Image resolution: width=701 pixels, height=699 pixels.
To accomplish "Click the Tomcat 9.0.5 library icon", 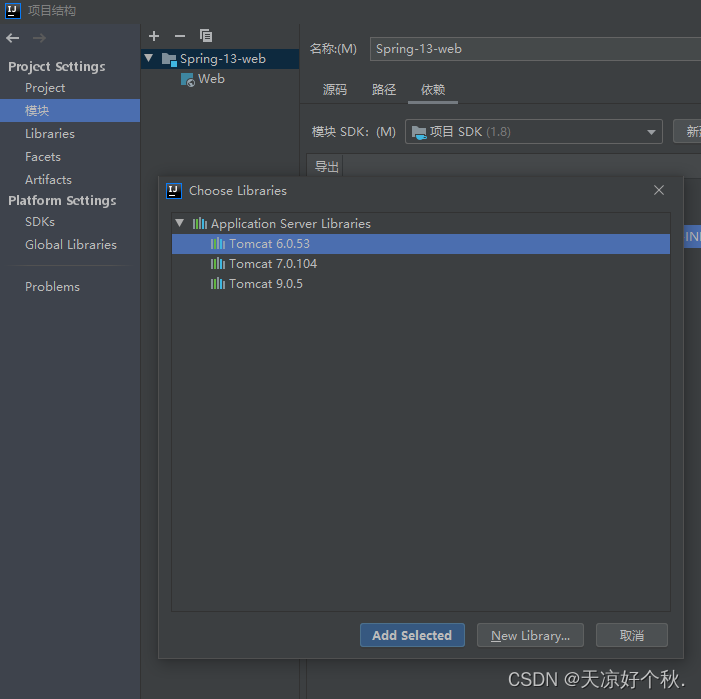I will click(218, 284).
